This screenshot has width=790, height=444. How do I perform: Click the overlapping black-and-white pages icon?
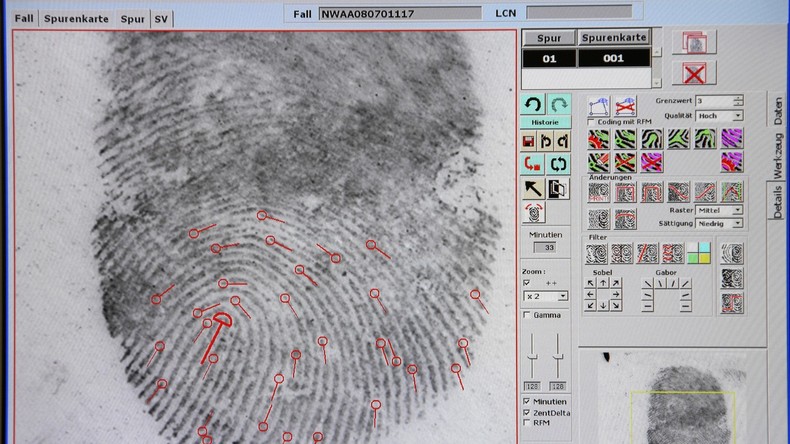[x=558, y=189]
